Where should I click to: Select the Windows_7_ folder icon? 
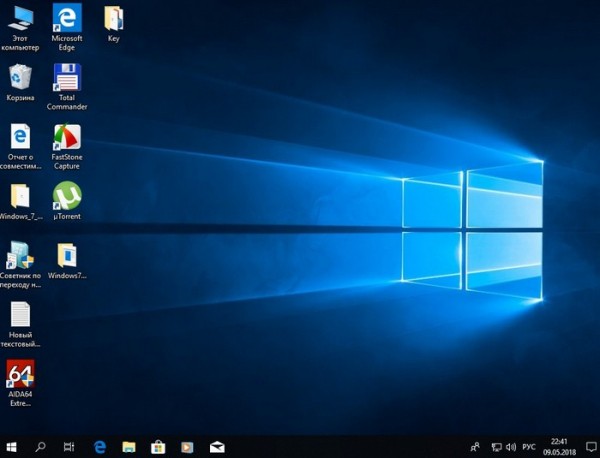click(20, 202)
